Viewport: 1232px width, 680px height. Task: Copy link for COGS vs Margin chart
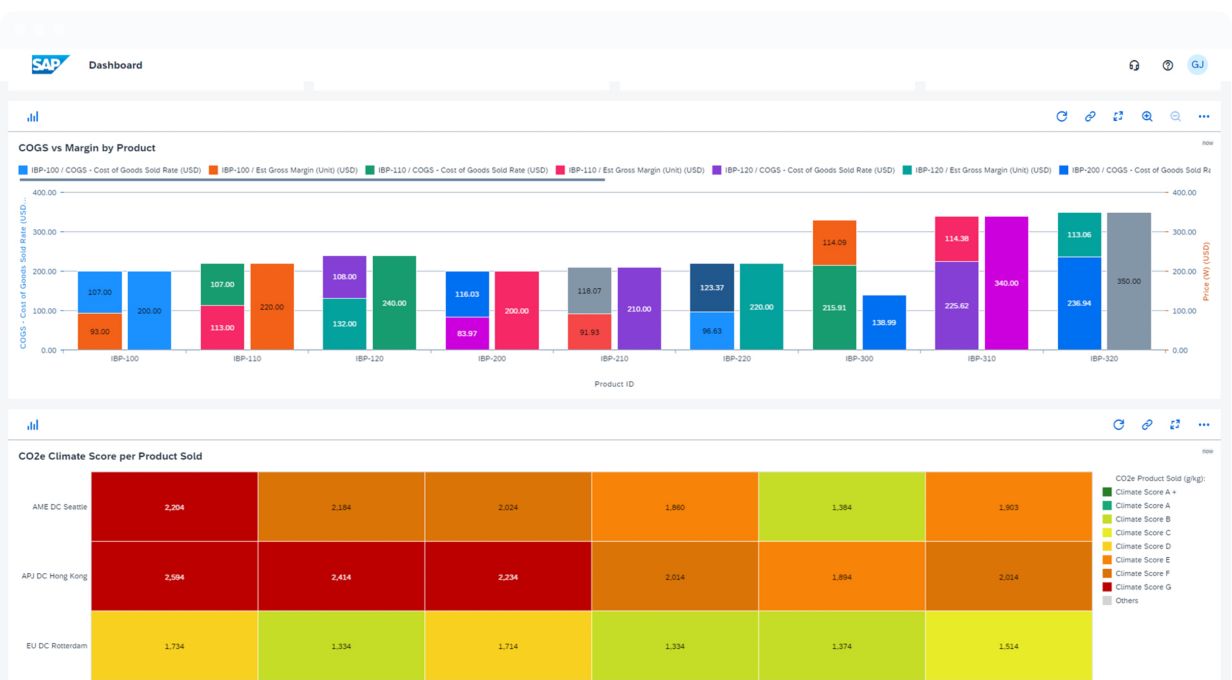[x=1090, y=117]
